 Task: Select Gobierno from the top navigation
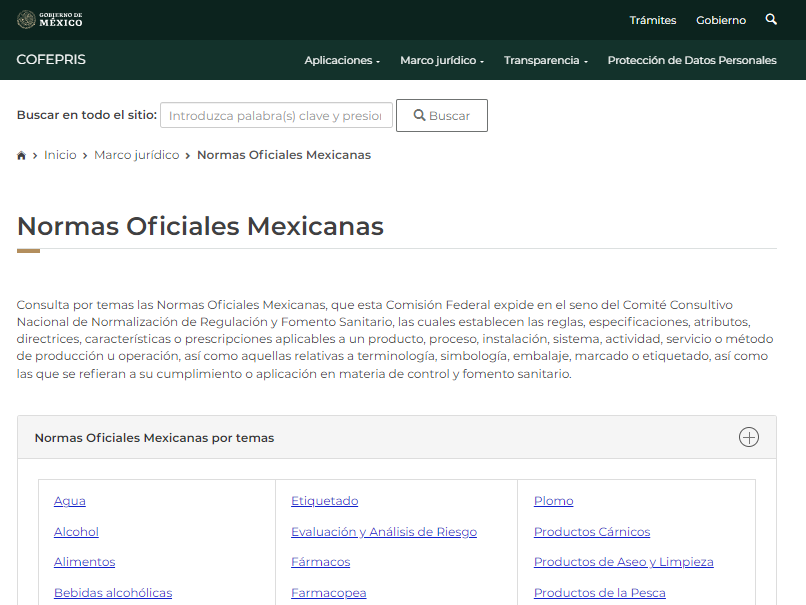click(x=720, y=20)
